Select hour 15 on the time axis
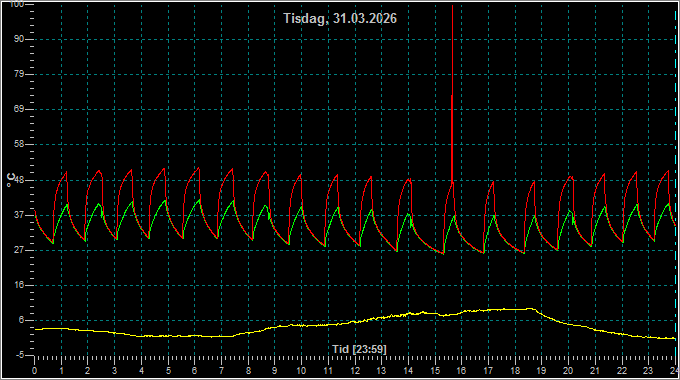Screen dimensions: 680x380 pos(435,371)
